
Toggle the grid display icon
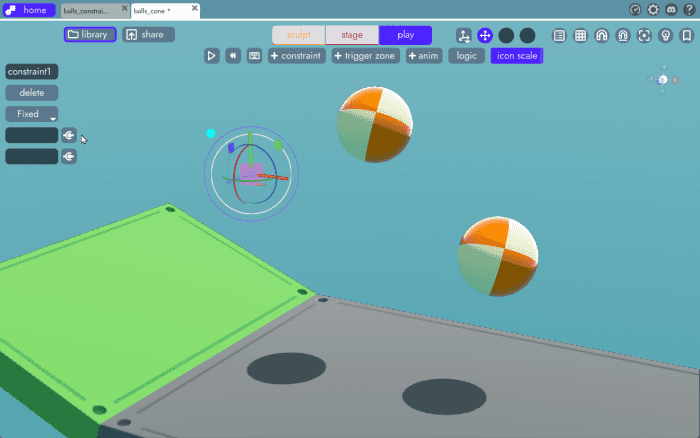click(x=580, y=35)
